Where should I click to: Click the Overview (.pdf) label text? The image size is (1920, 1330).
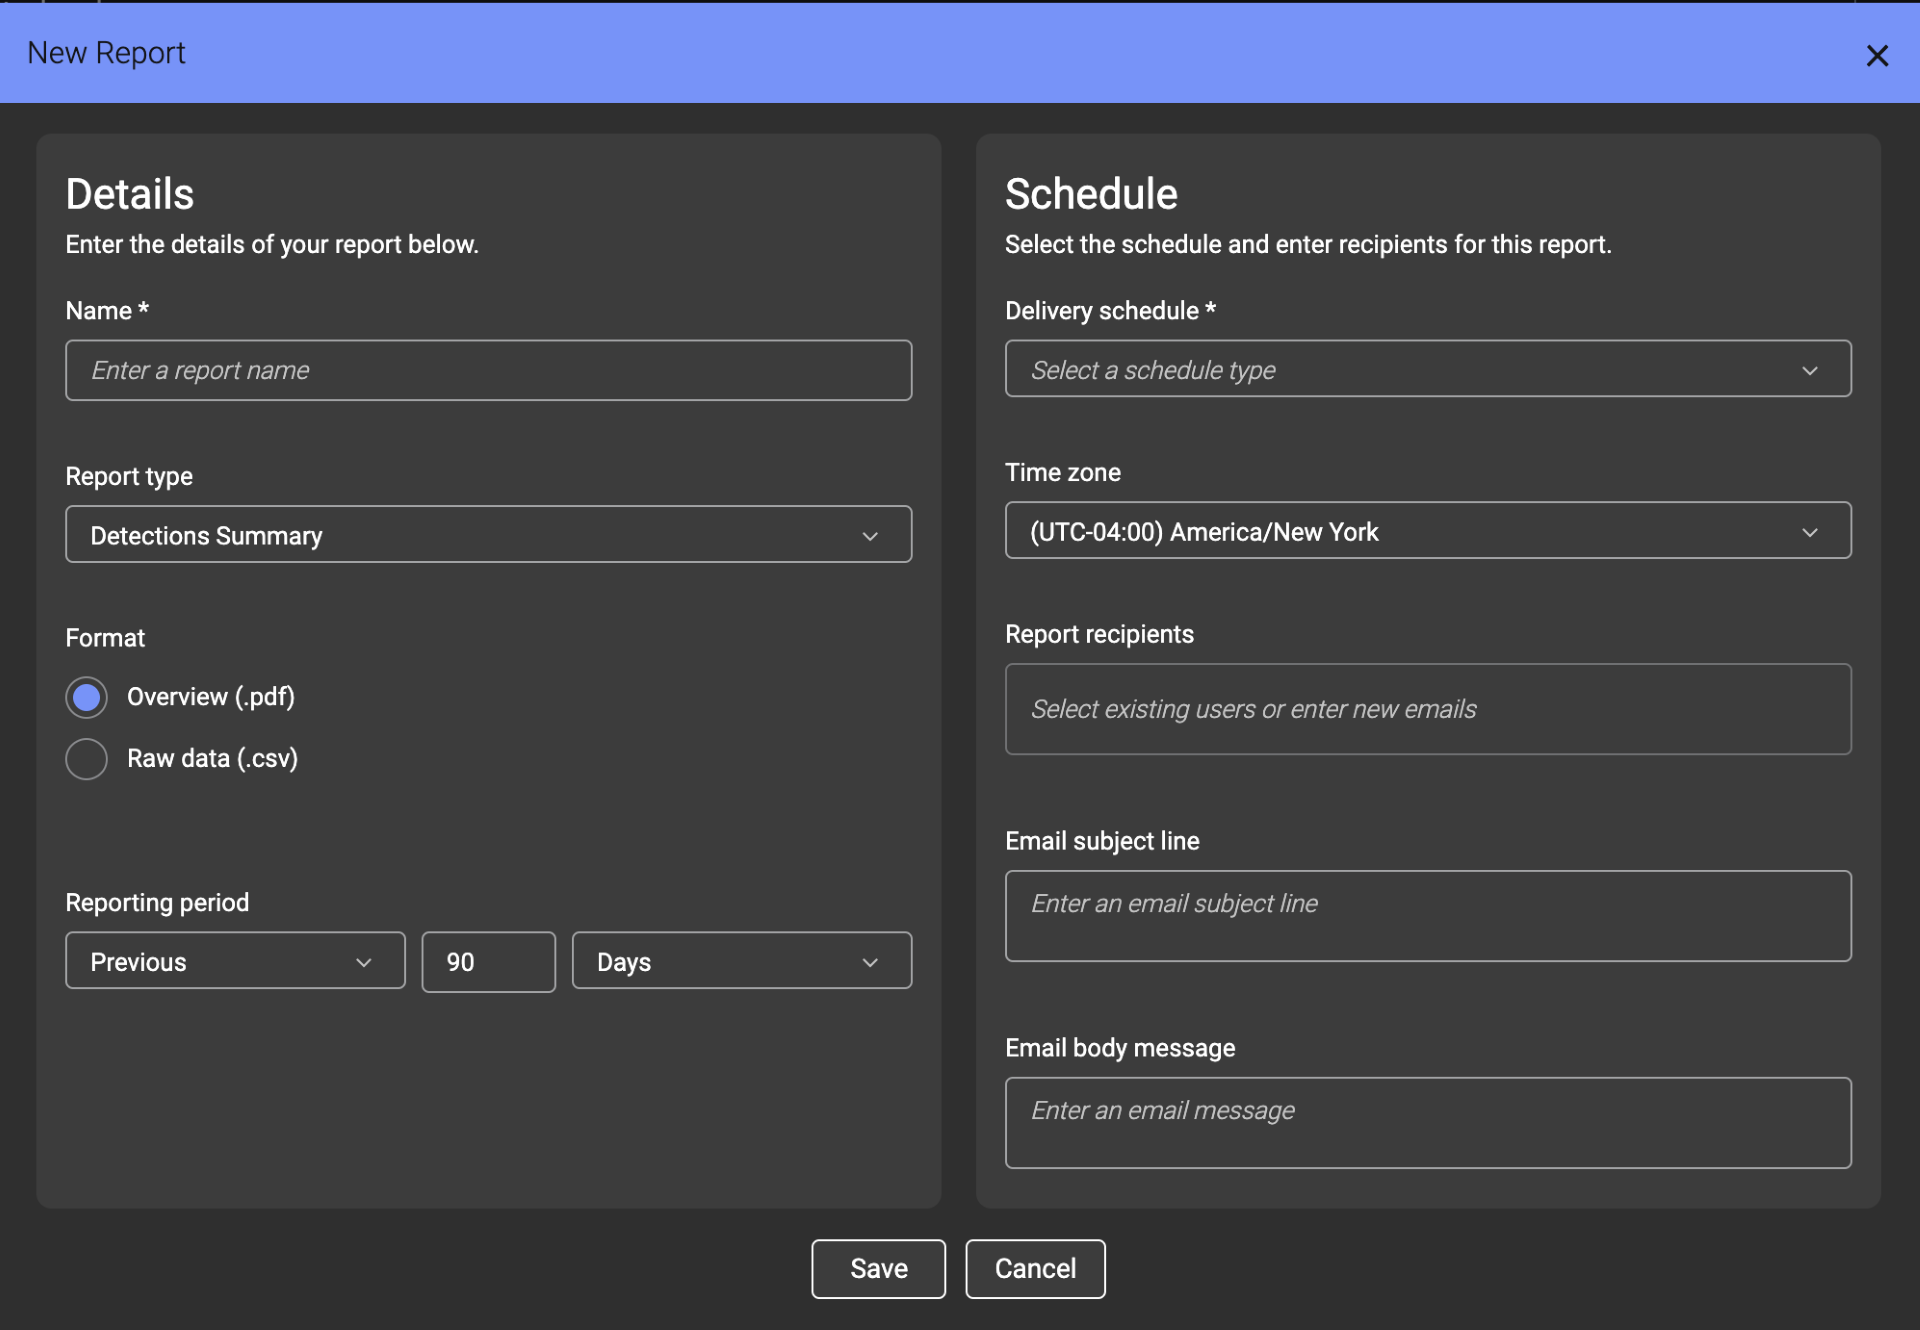click(211, 697)
